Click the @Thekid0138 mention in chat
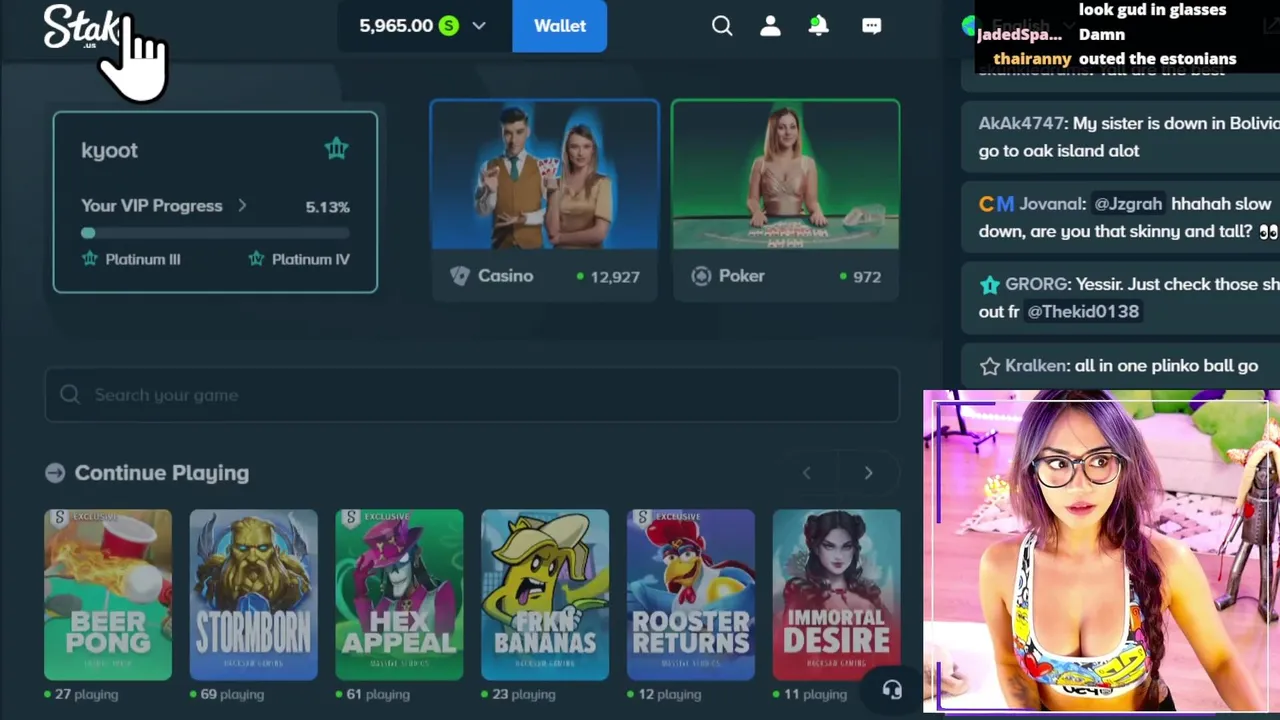 1083,312
